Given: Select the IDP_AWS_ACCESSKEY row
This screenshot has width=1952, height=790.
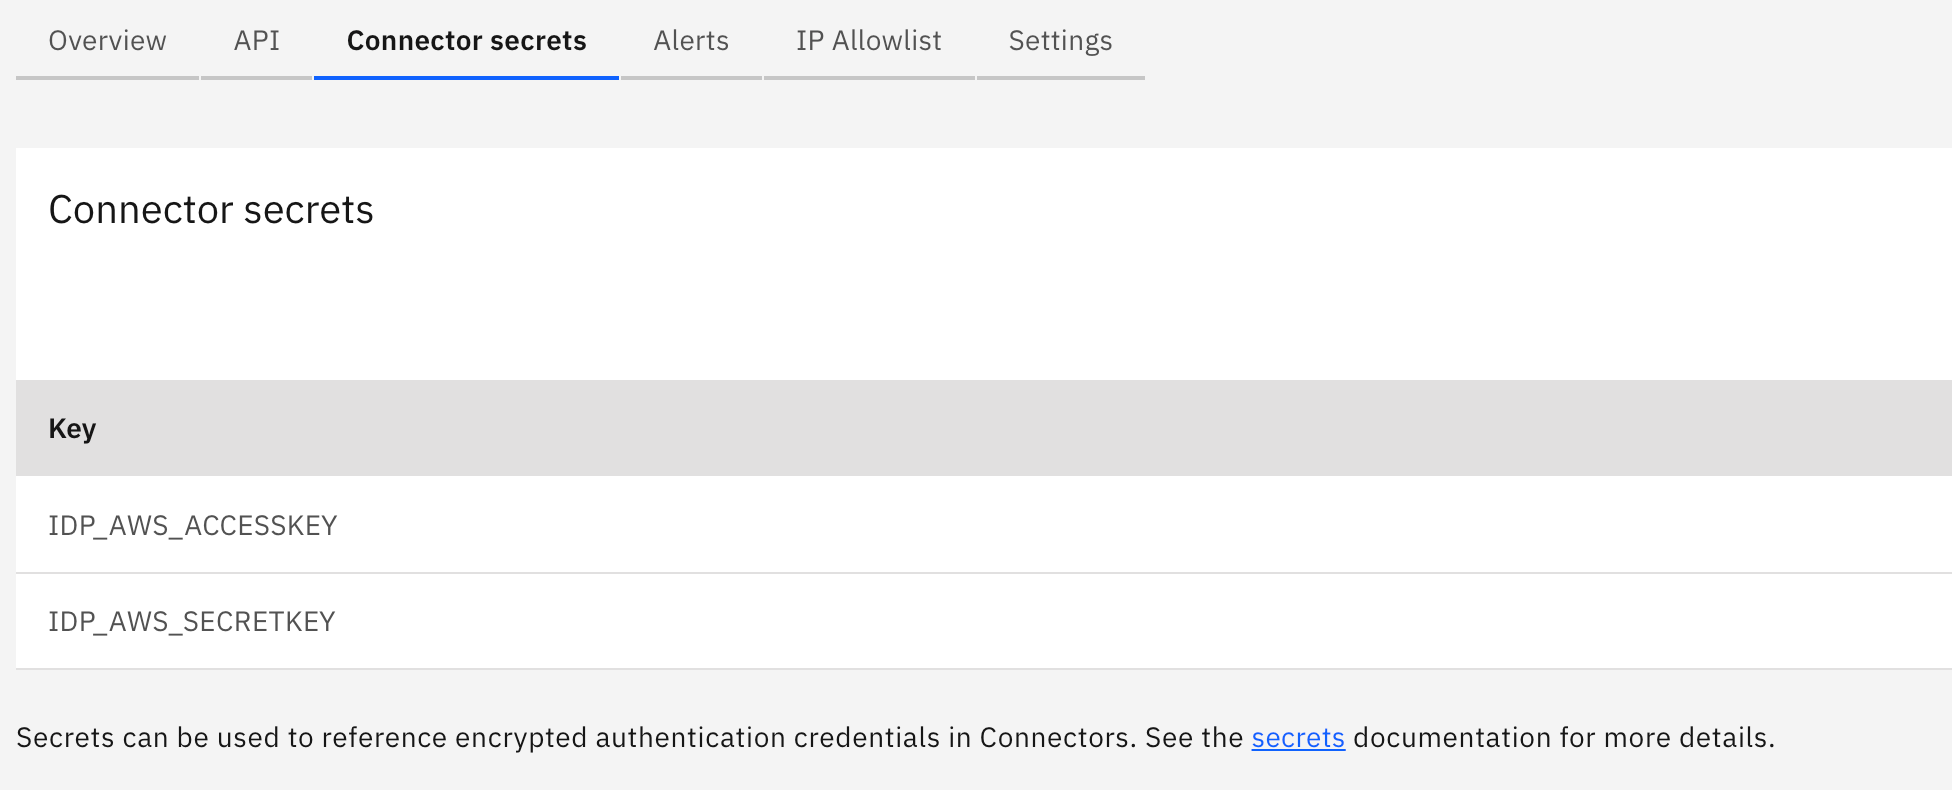Looking at the screenshot, I should pos(984,525).
